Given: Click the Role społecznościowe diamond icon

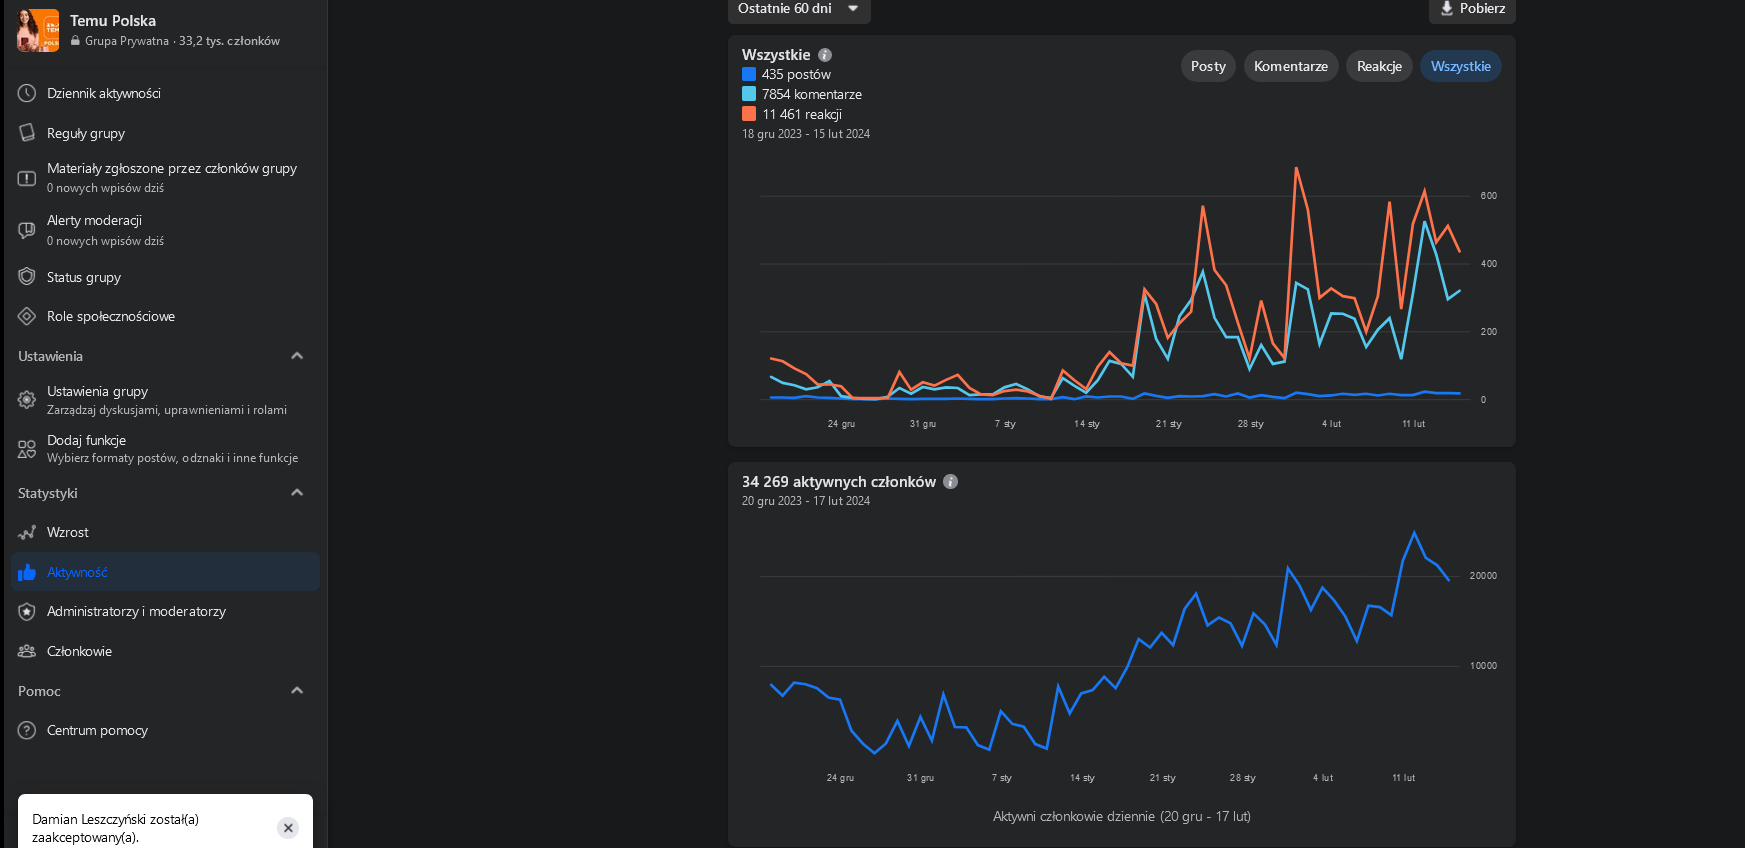Looking at the screenshot, I should point(27,316).
